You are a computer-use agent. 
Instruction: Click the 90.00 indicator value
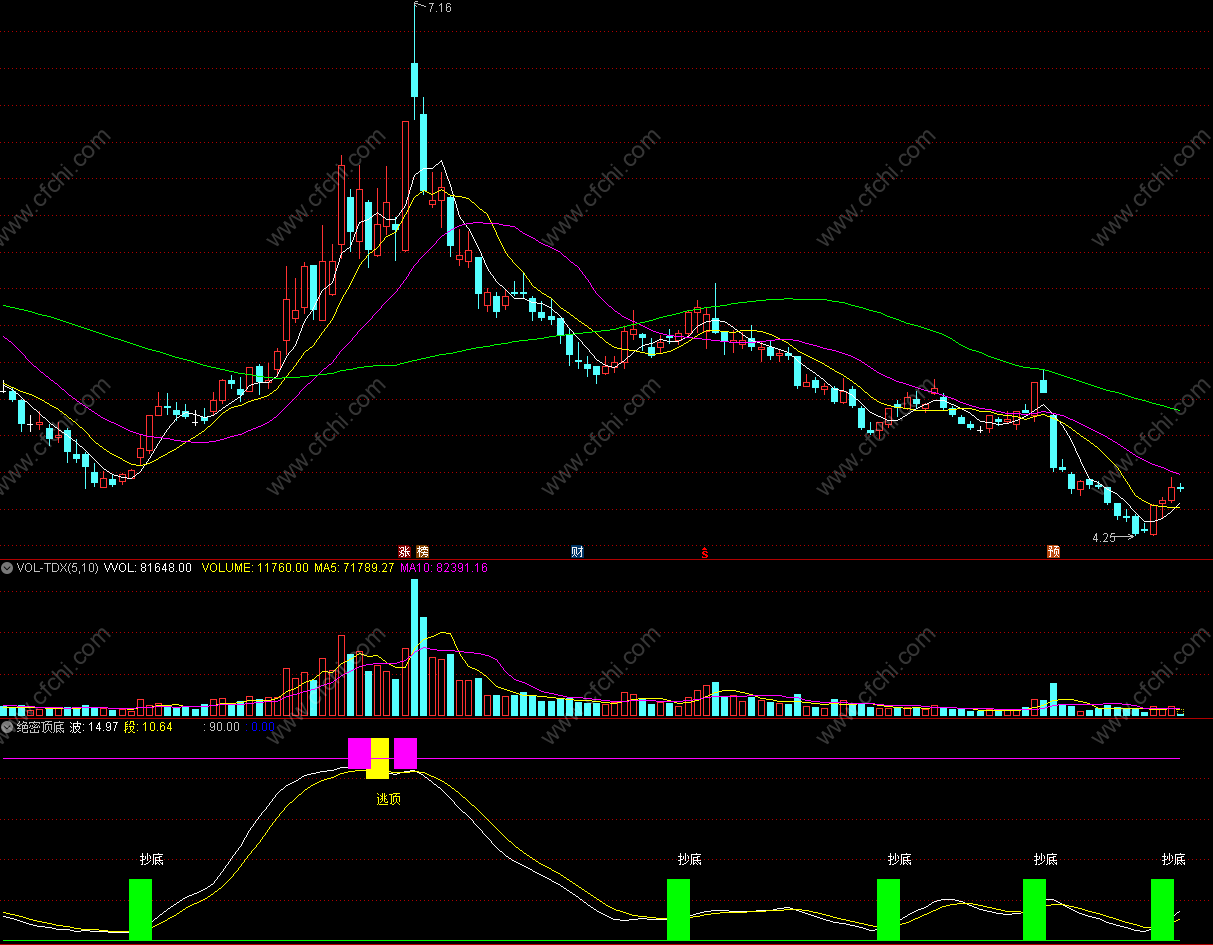click(224, 727)
